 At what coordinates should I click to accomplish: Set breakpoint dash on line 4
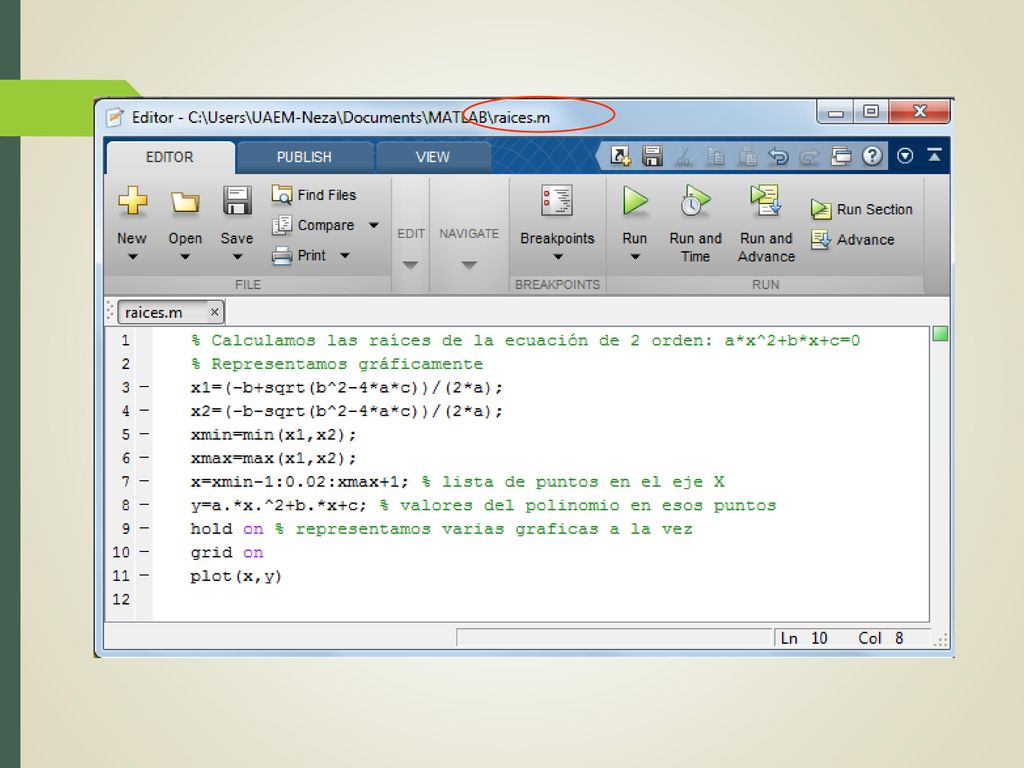pos(144,411)
